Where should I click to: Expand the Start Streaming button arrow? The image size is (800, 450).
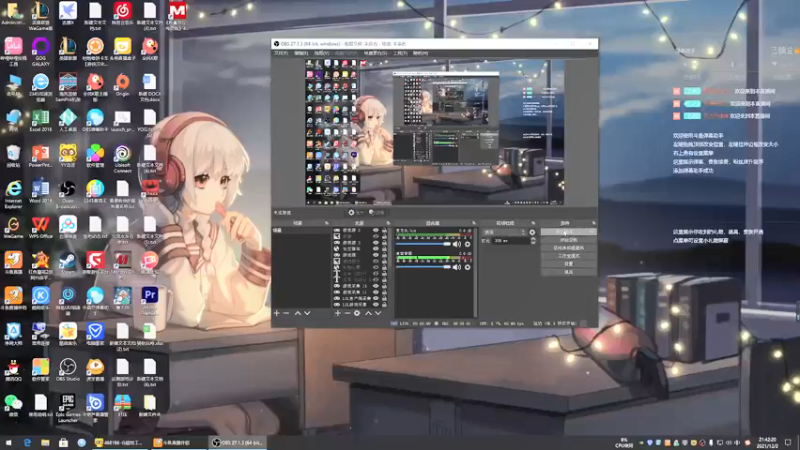coord(593,232)
